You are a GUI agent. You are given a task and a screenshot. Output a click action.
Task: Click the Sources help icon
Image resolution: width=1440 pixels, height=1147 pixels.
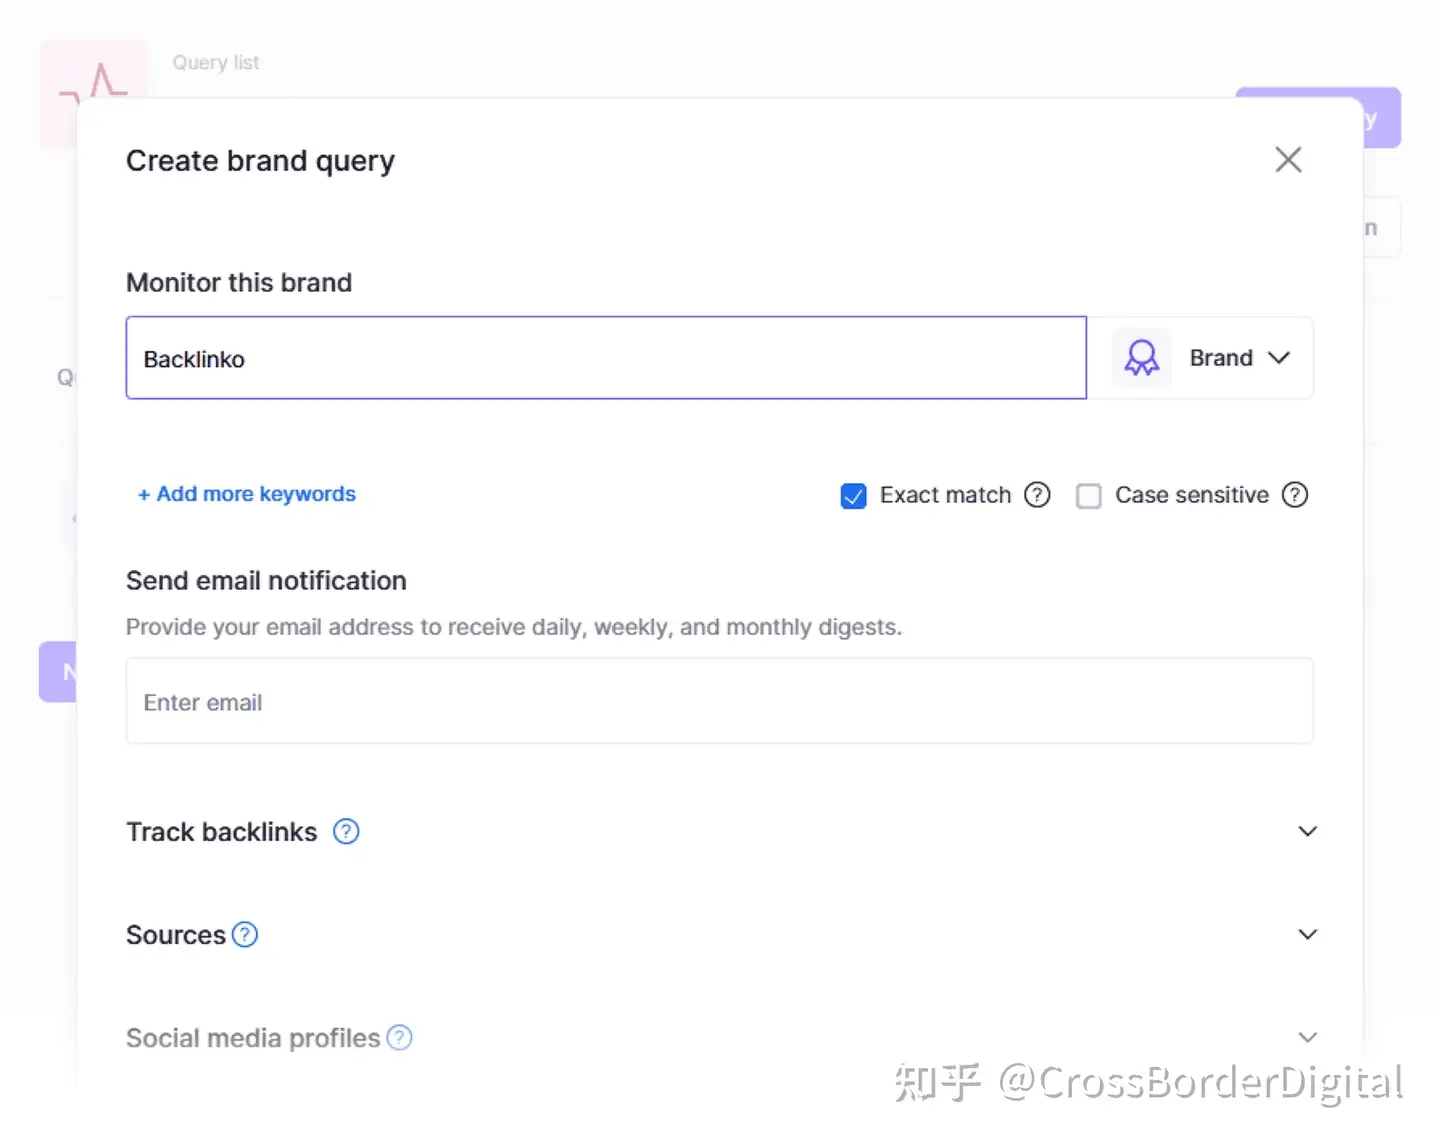(x=245, y=935)
